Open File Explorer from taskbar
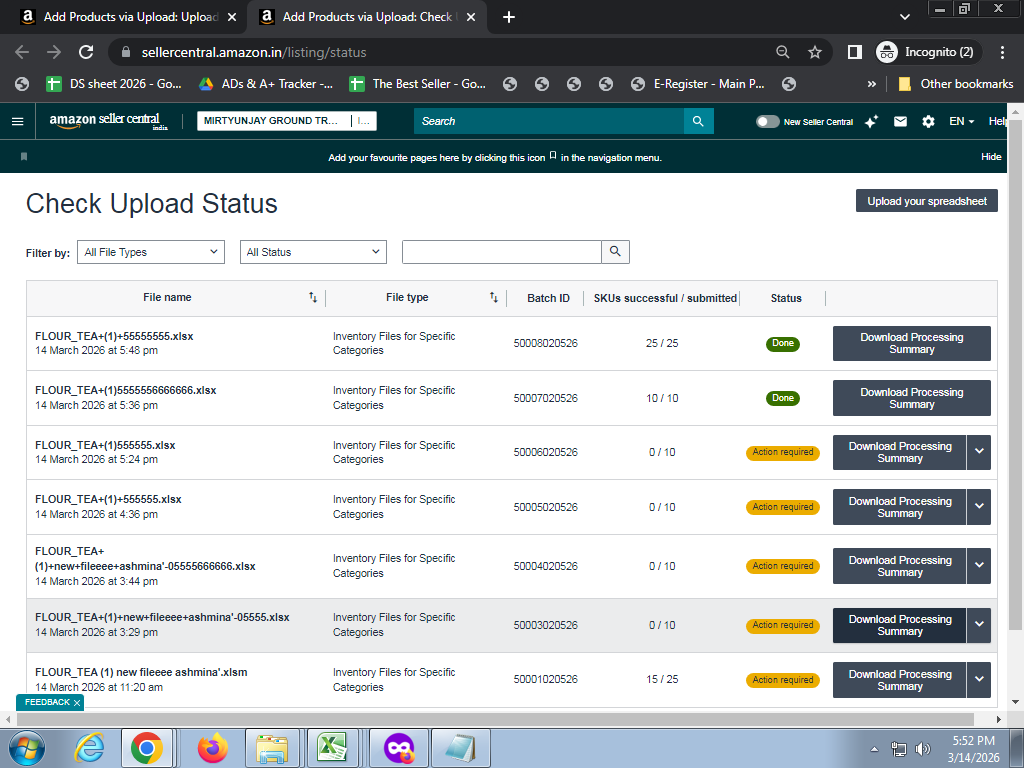The height and width of the screenshot is (768, 1024). click(272, 748)
